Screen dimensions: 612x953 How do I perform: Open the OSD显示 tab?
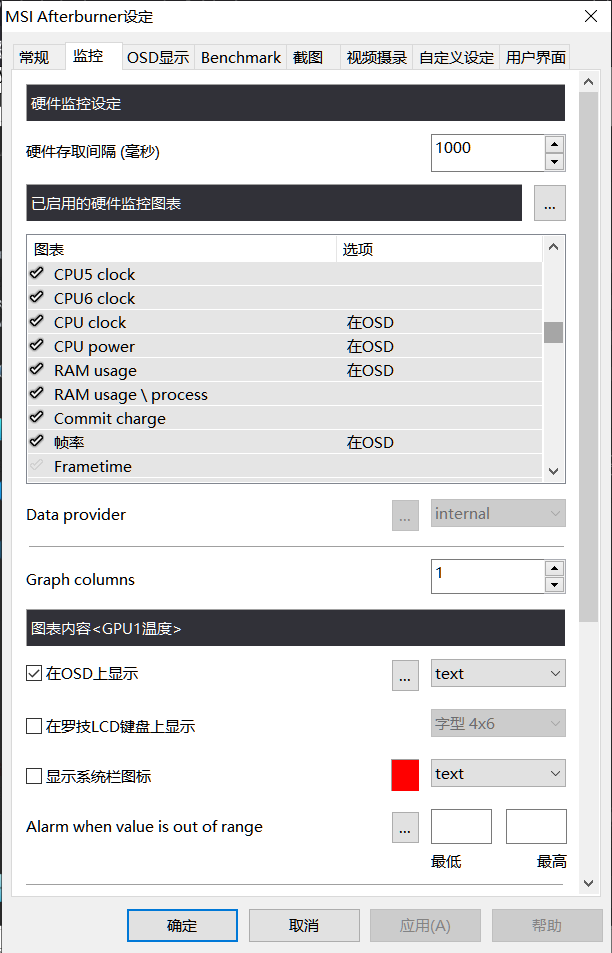[158, 58]
